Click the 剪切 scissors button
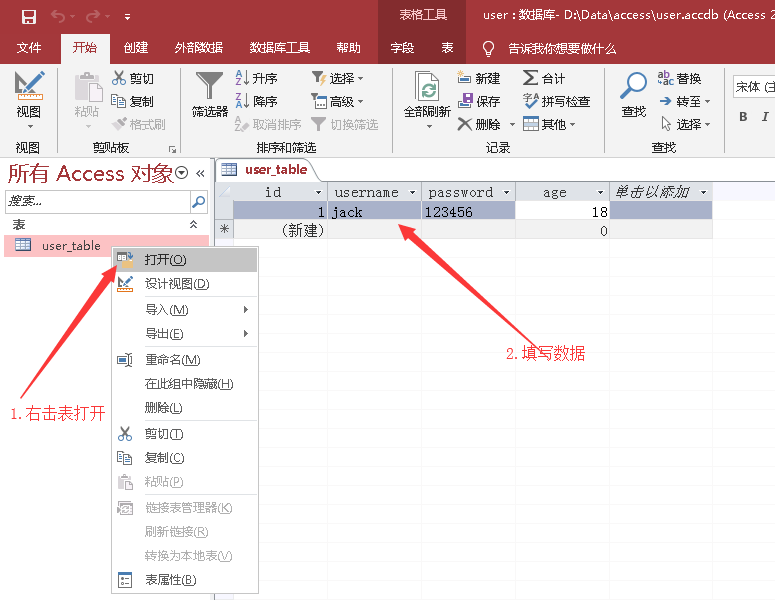This screenshot has width=775, height=600. pyautogui.click(x=133, y=78)
